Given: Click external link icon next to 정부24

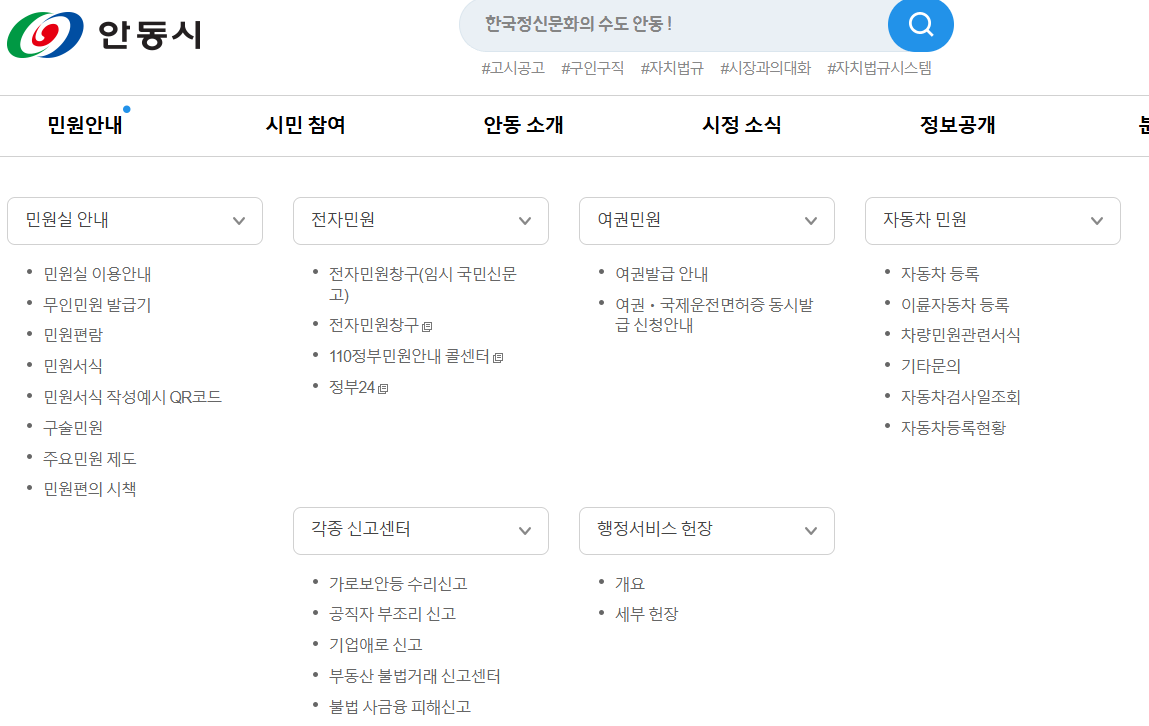Looking at the screenshot, I should point(382,387).
